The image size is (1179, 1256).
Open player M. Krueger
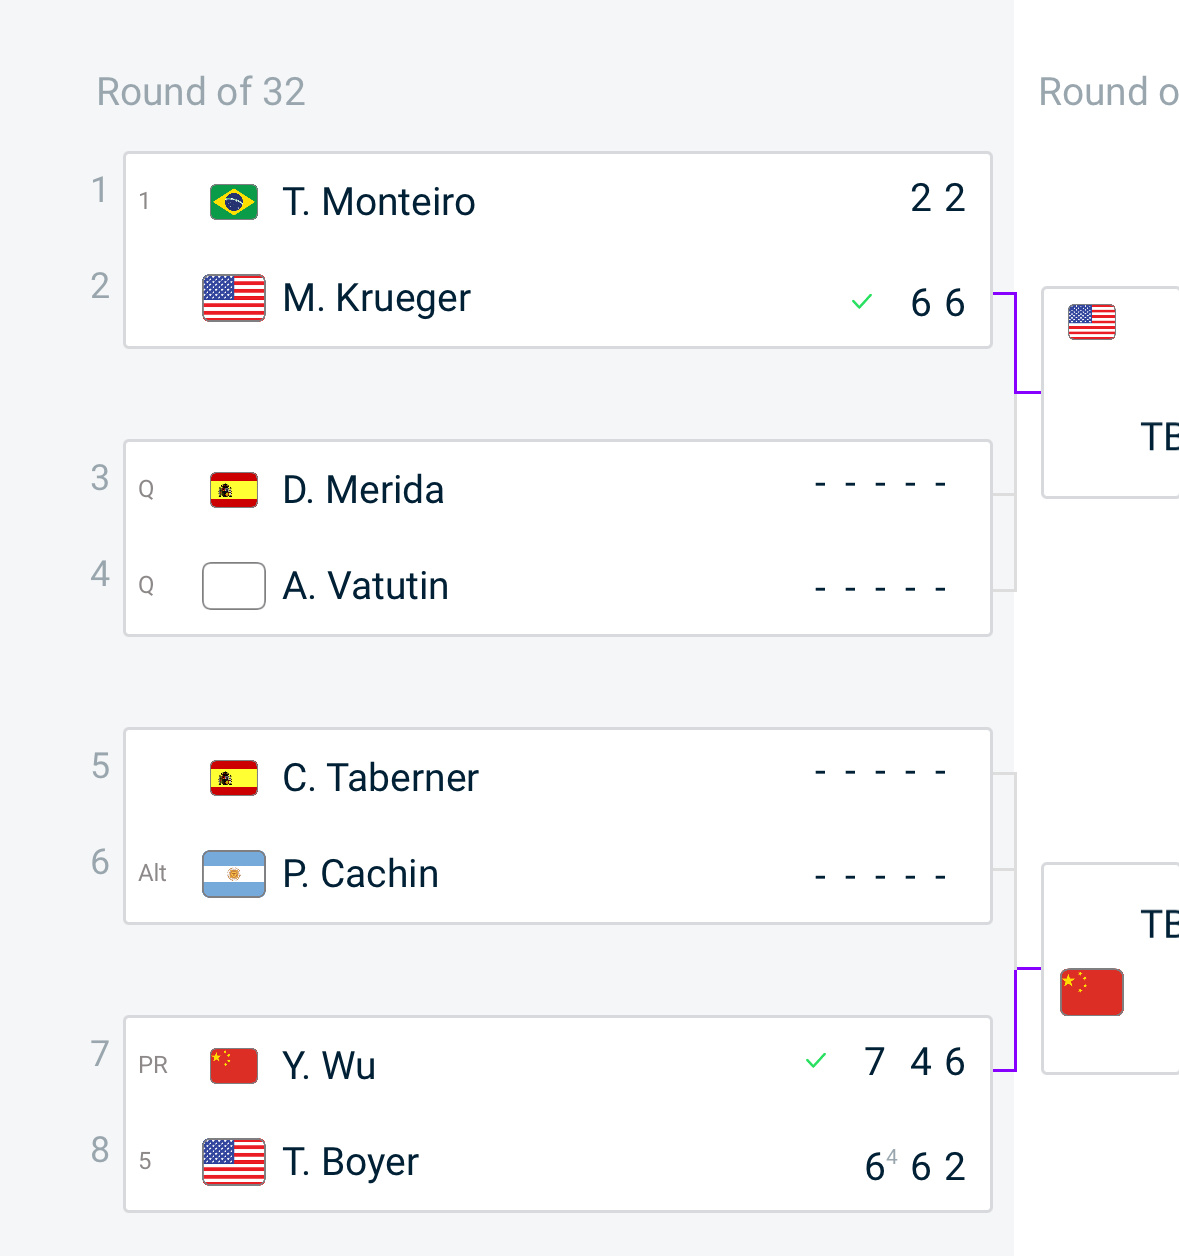377,298
